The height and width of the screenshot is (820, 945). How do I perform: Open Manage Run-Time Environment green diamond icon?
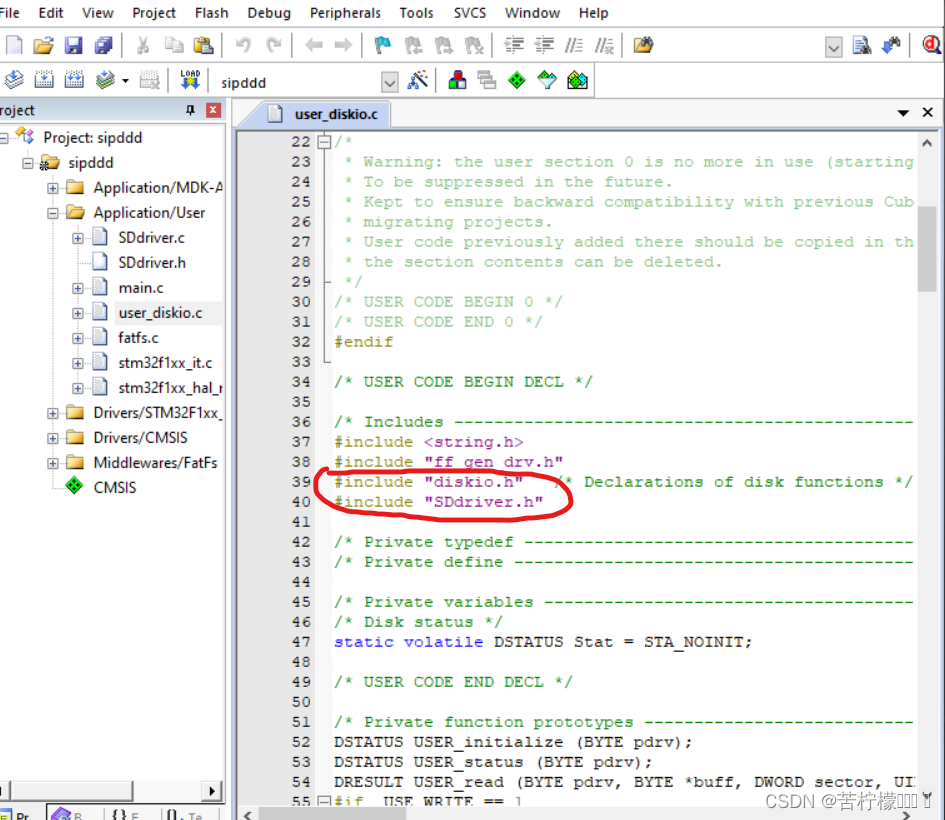point(516,80)
